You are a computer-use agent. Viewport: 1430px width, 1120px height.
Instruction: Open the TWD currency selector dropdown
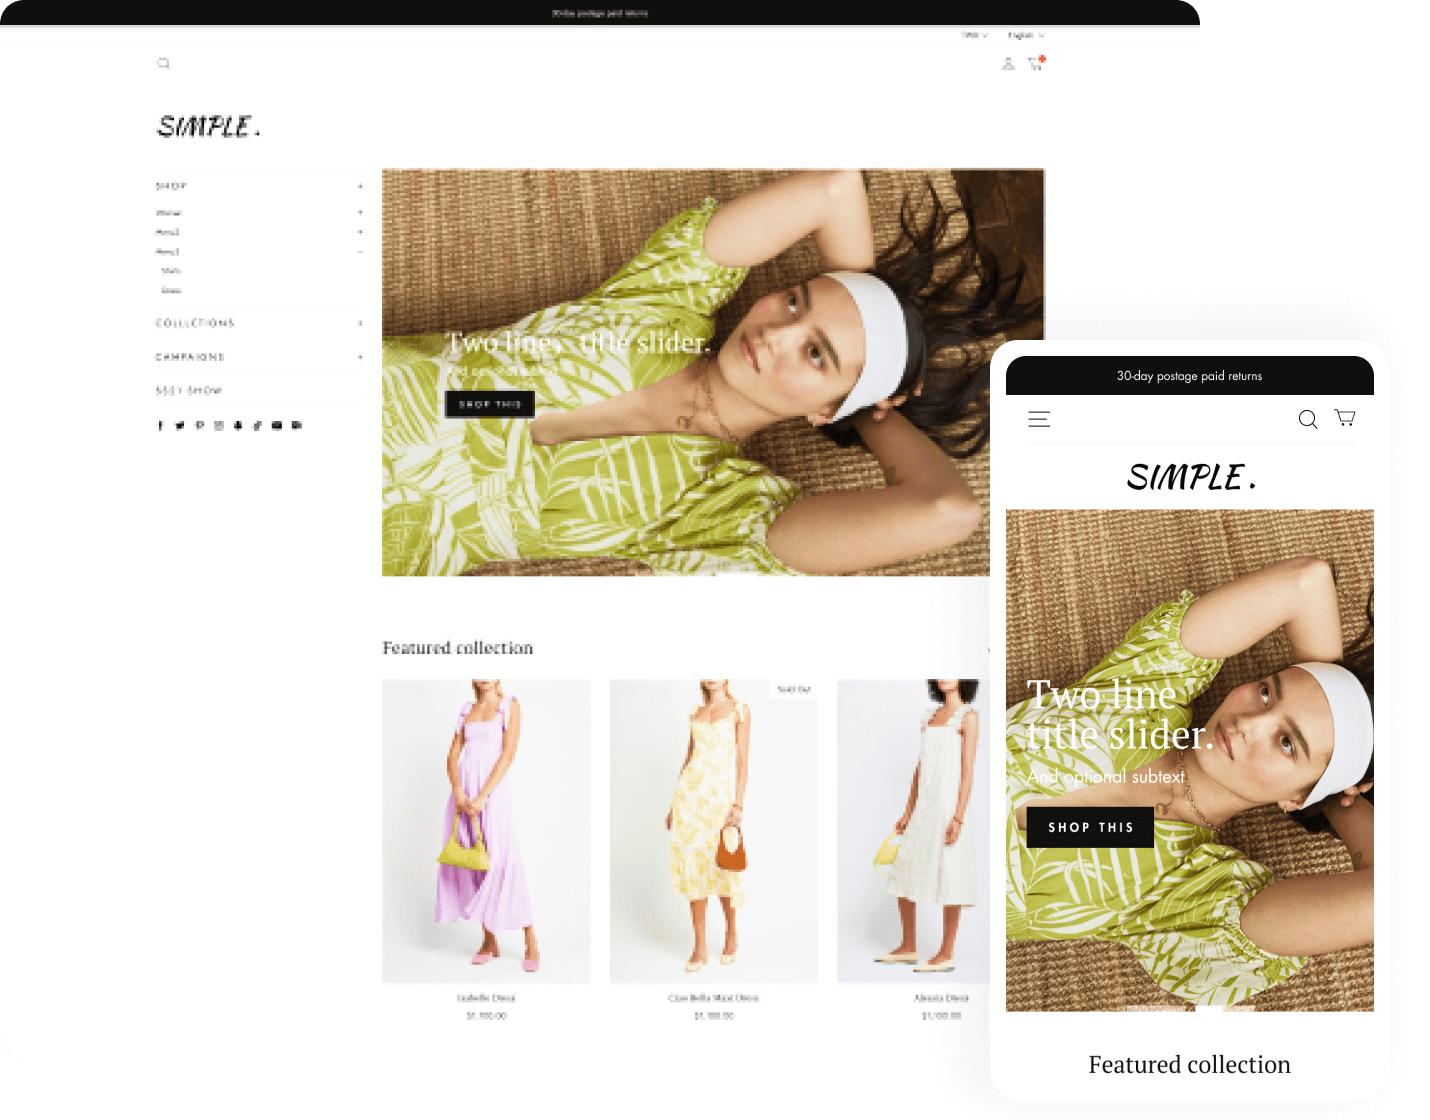point(971,34)
